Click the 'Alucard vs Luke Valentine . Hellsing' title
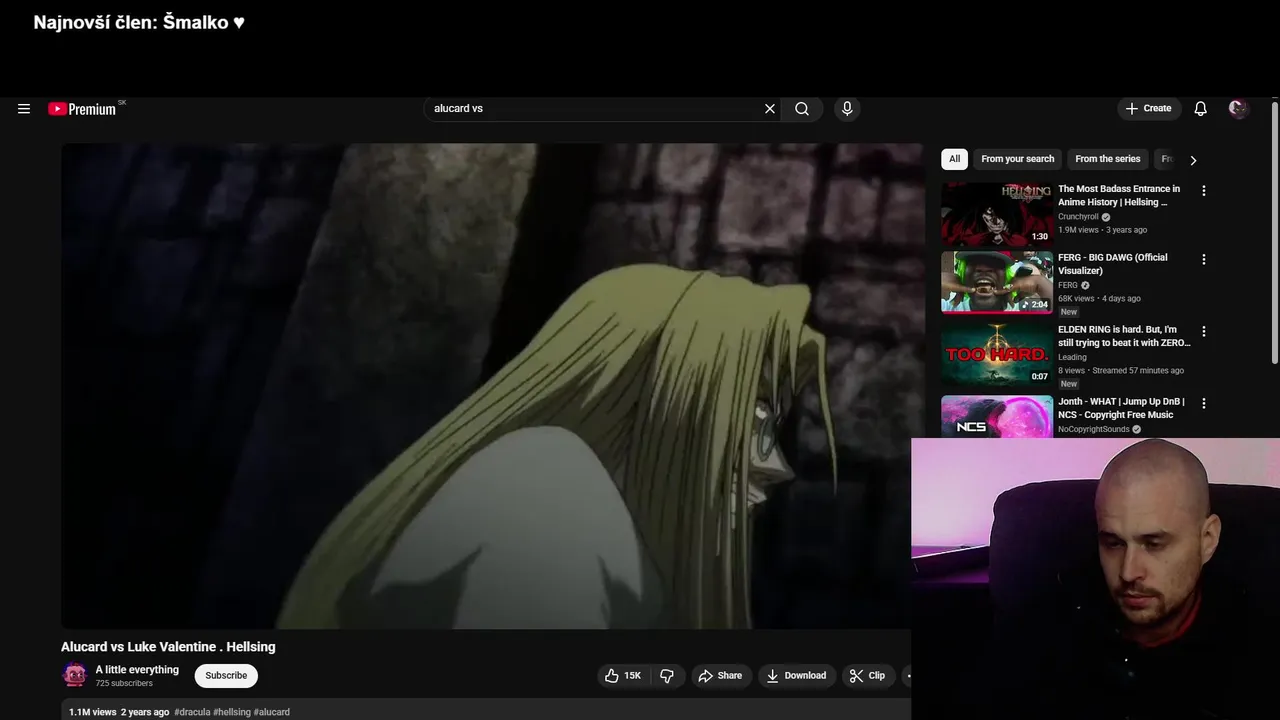This screenshot has height=720, width=1280. (x=168, y=647)
